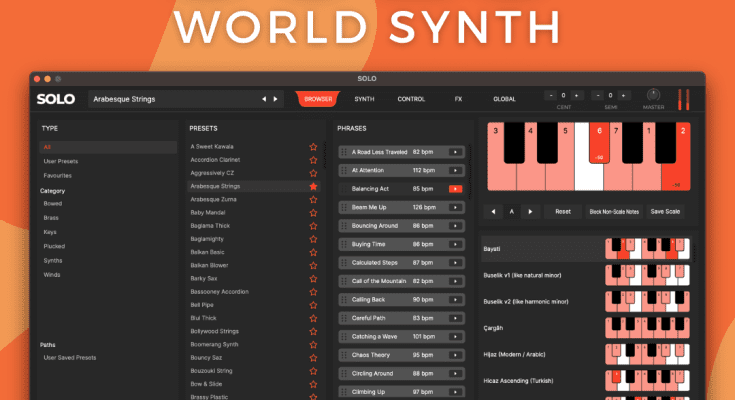Play the At Attention phrase
735x400 pixels.
coord(456,170)
